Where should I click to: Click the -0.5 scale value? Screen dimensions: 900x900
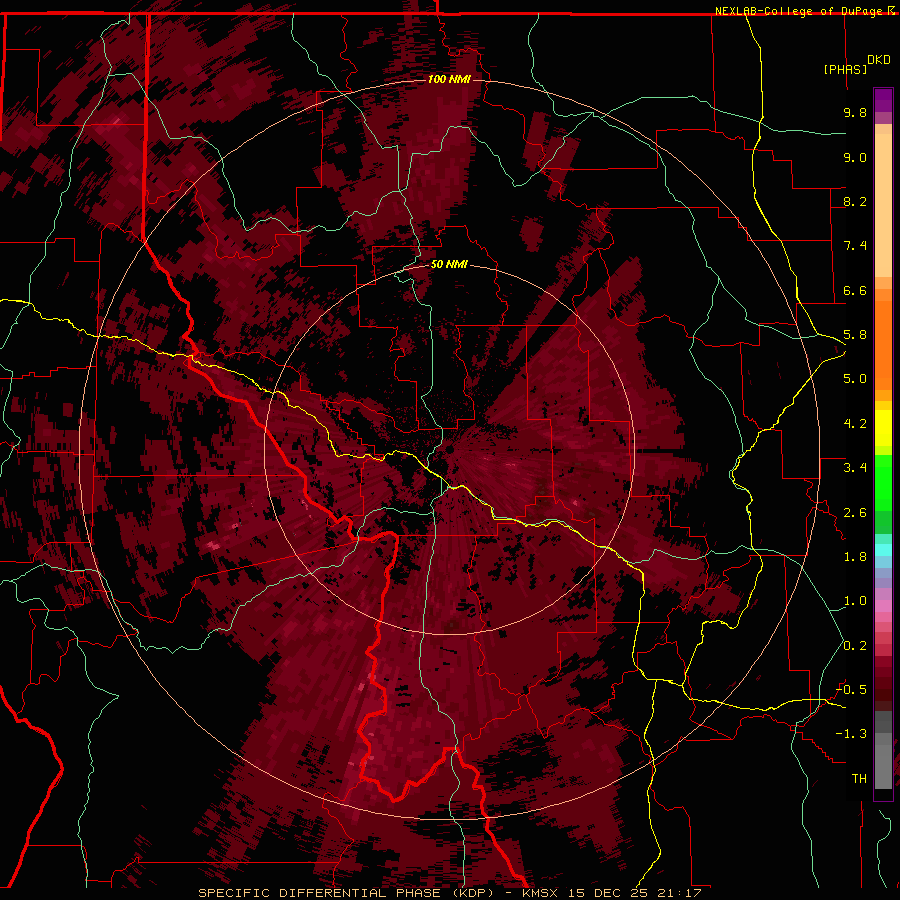[x=851, y=690]
